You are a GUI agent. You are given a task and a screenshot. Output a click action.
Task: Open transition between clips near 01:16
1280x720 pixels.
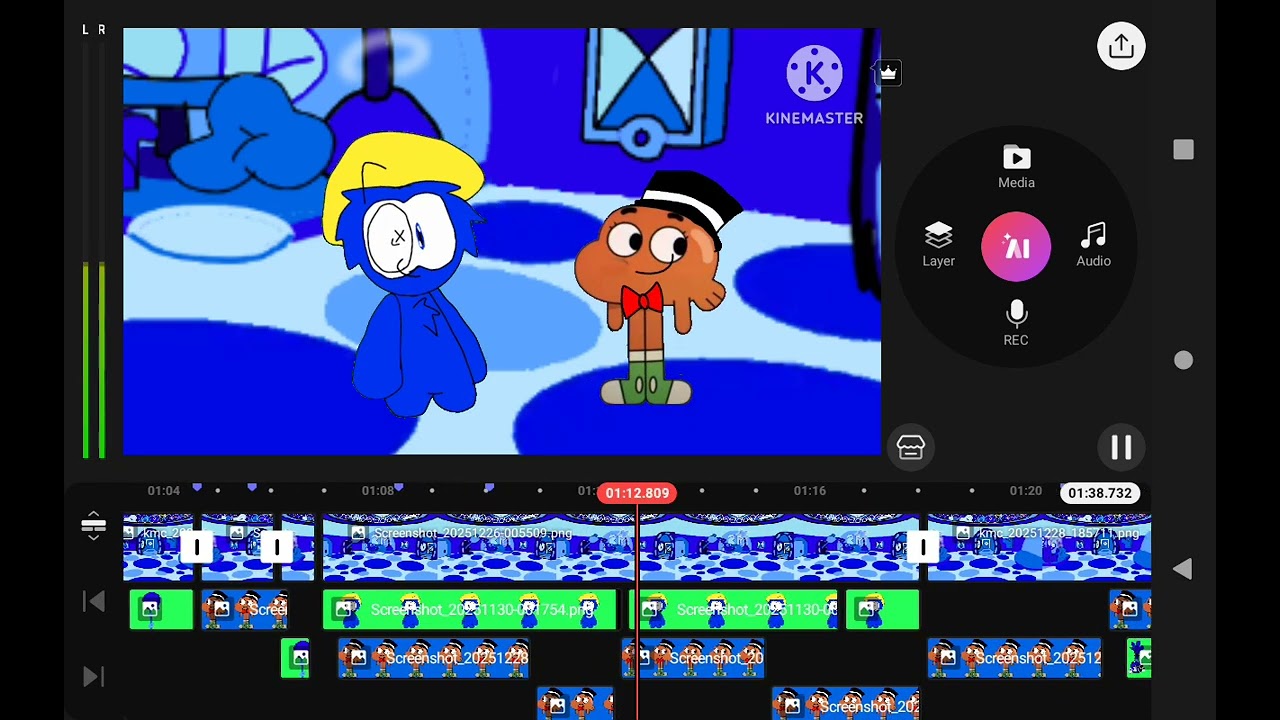[x=923, y=547]
